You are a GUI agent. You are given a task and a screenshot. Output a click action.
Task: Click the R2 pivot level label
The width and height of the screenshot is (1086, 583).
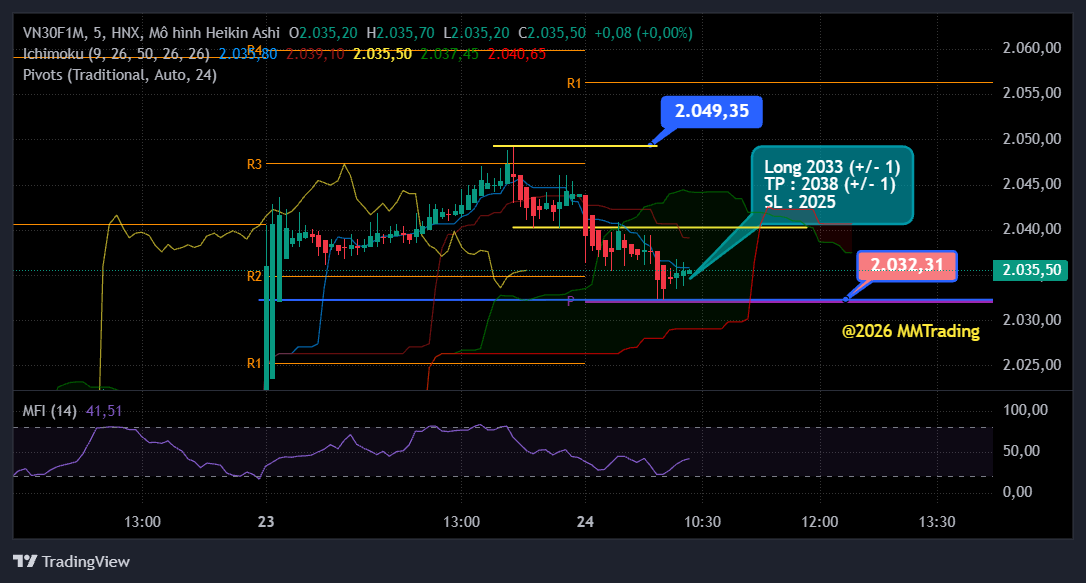pyautogui.click(x=254, y=276)
